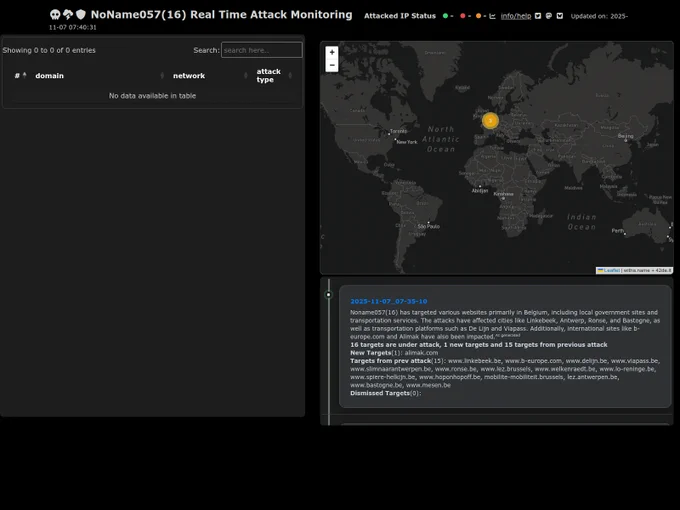Click the NoName057(16) page title
Viewport: 680px width, 510px height.
tap(221, 14)
